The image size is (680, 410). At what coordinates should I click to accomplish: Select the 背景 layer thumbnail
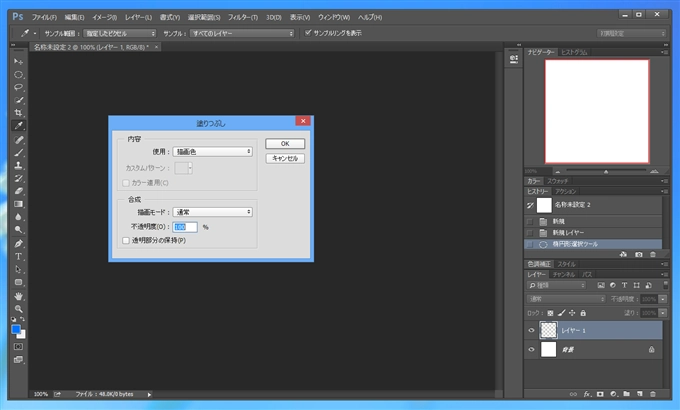[x=549, y=349]
